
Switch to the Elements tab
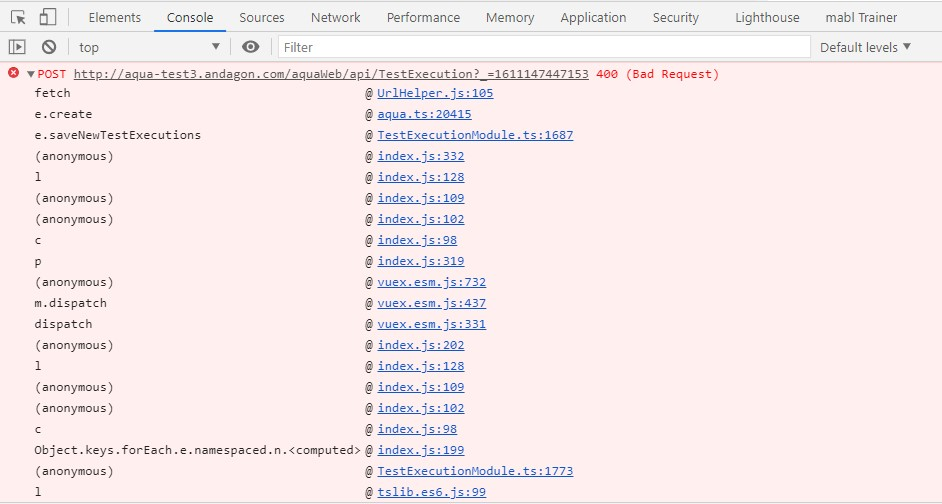(114, 18)
